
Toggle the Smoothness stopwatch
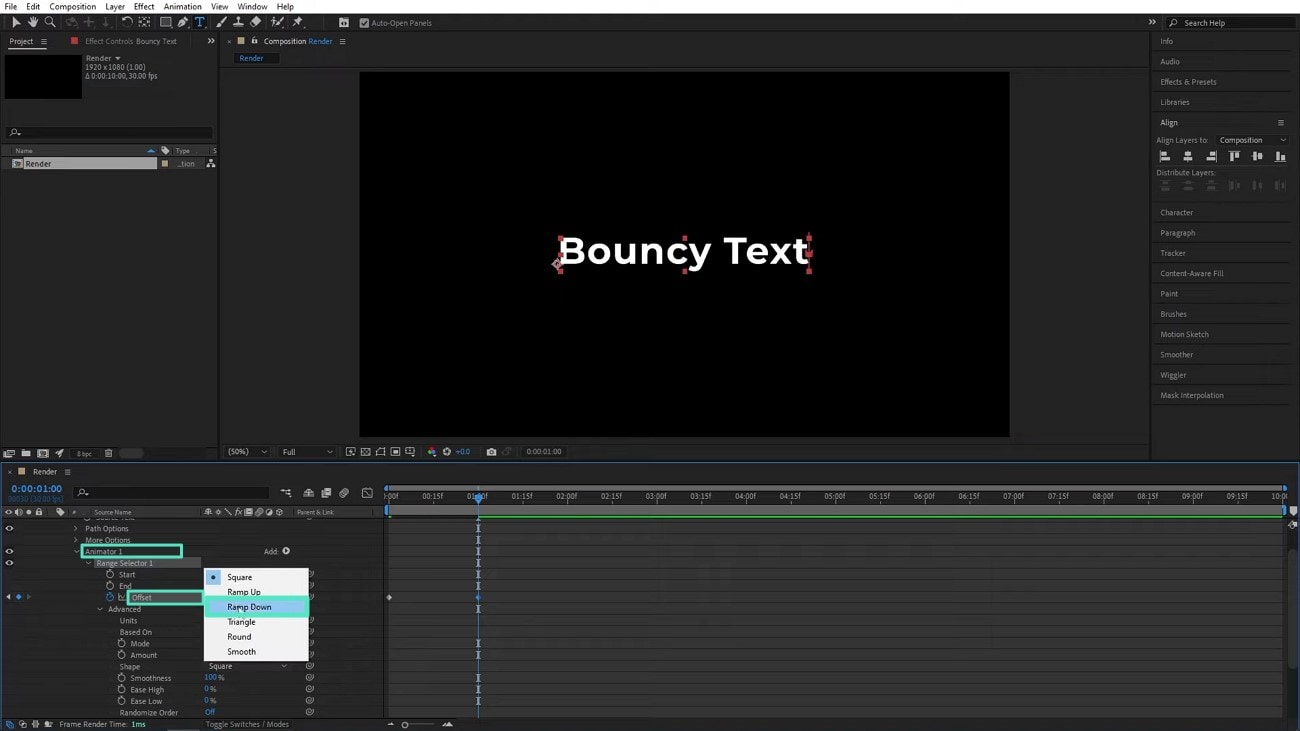pos(122,678)
